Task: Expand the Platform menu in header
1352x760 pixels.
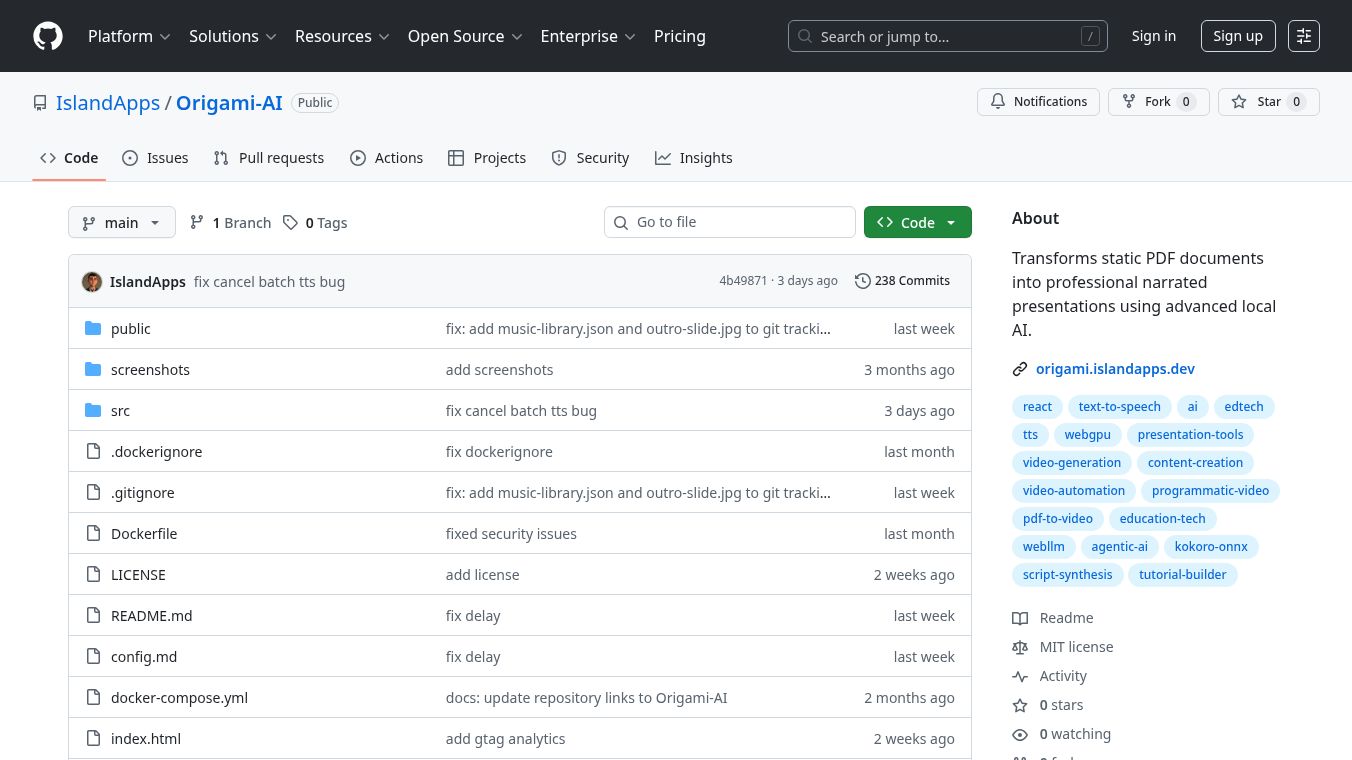Action: pos(129,36)
